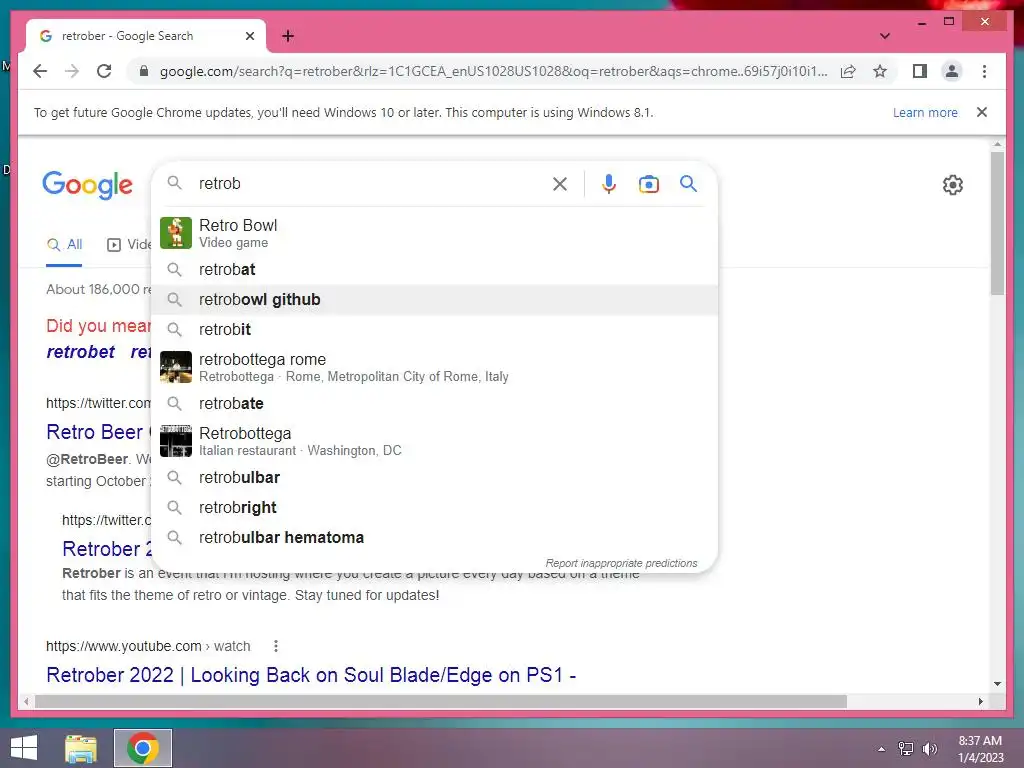Screen dimensions: 1024x768
Task: Click in the search field containing retrob
Action: pos(372,184)
